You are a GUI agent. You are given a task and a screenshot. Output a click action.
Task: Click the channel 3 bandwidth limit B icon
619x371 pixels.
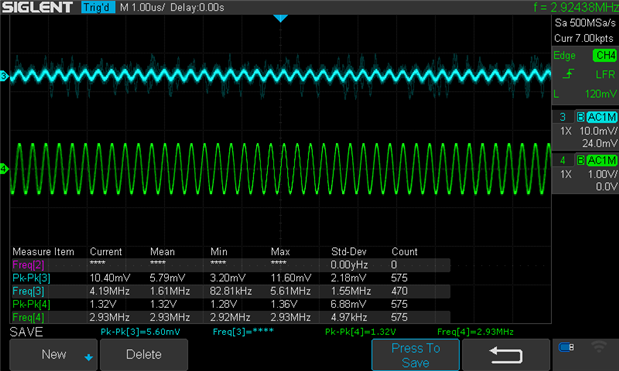coord(580,117)
